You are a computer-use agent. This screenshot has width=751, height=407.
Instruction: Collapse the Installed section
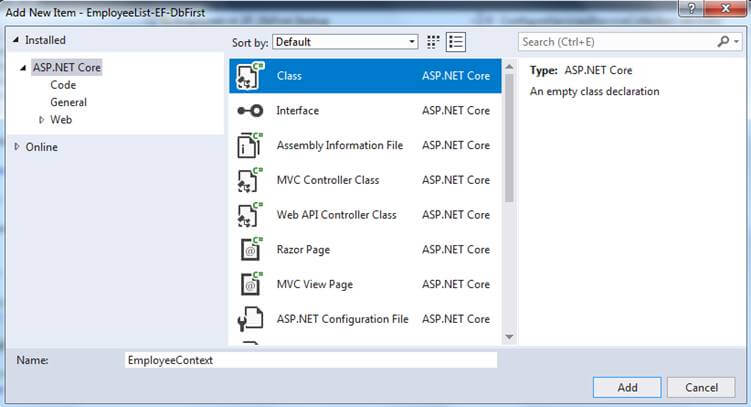[16, 40]
